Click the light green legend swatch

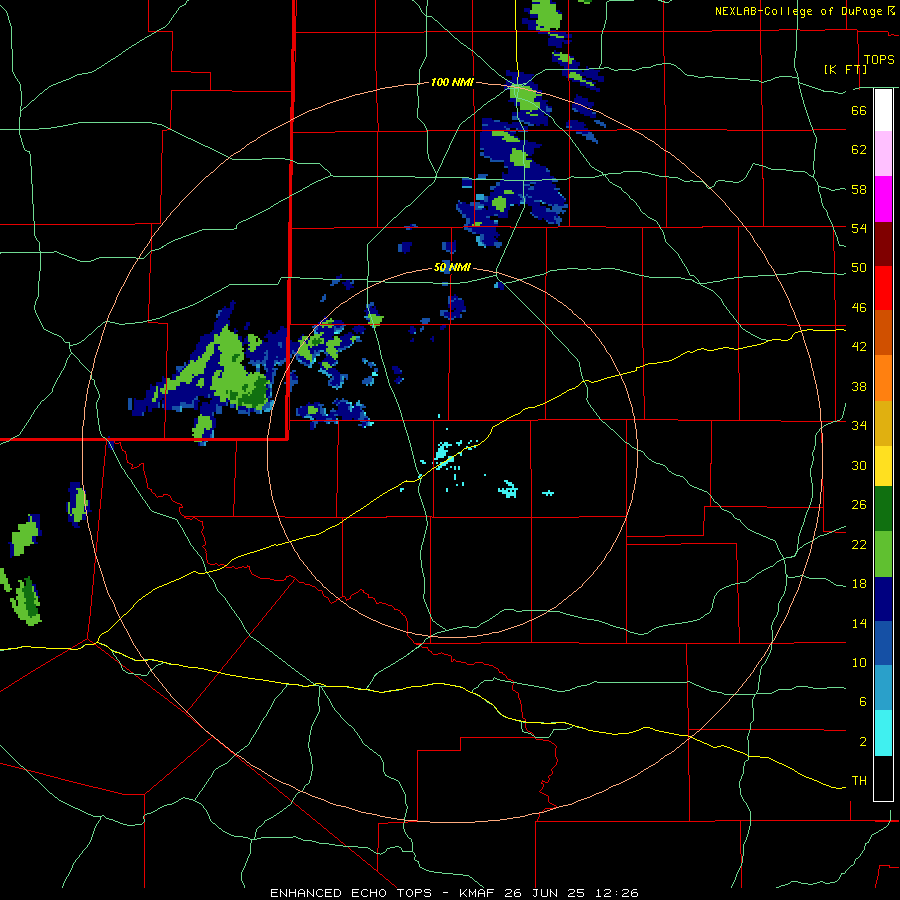[883, 554]
